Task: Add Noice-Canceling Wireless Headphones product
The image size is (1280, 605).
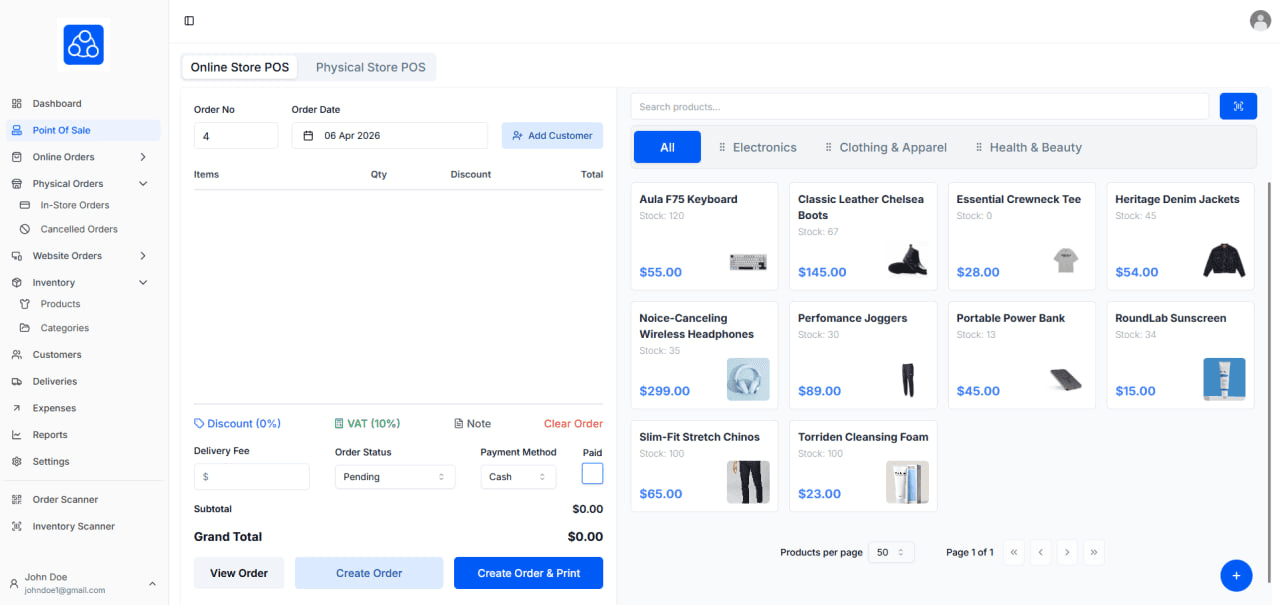Action: pyautogui.click(x=704, y=355)
